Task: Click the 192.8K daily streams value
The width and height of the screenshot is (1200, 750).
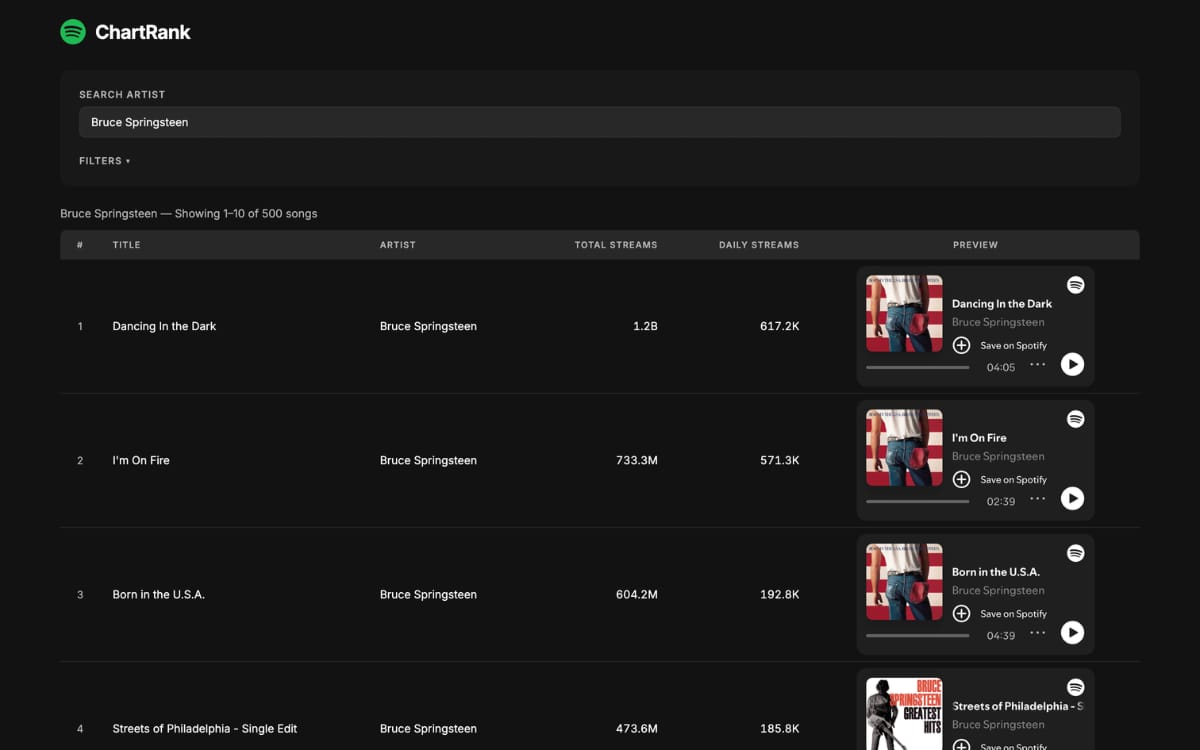Action: [x=779, y=594]
